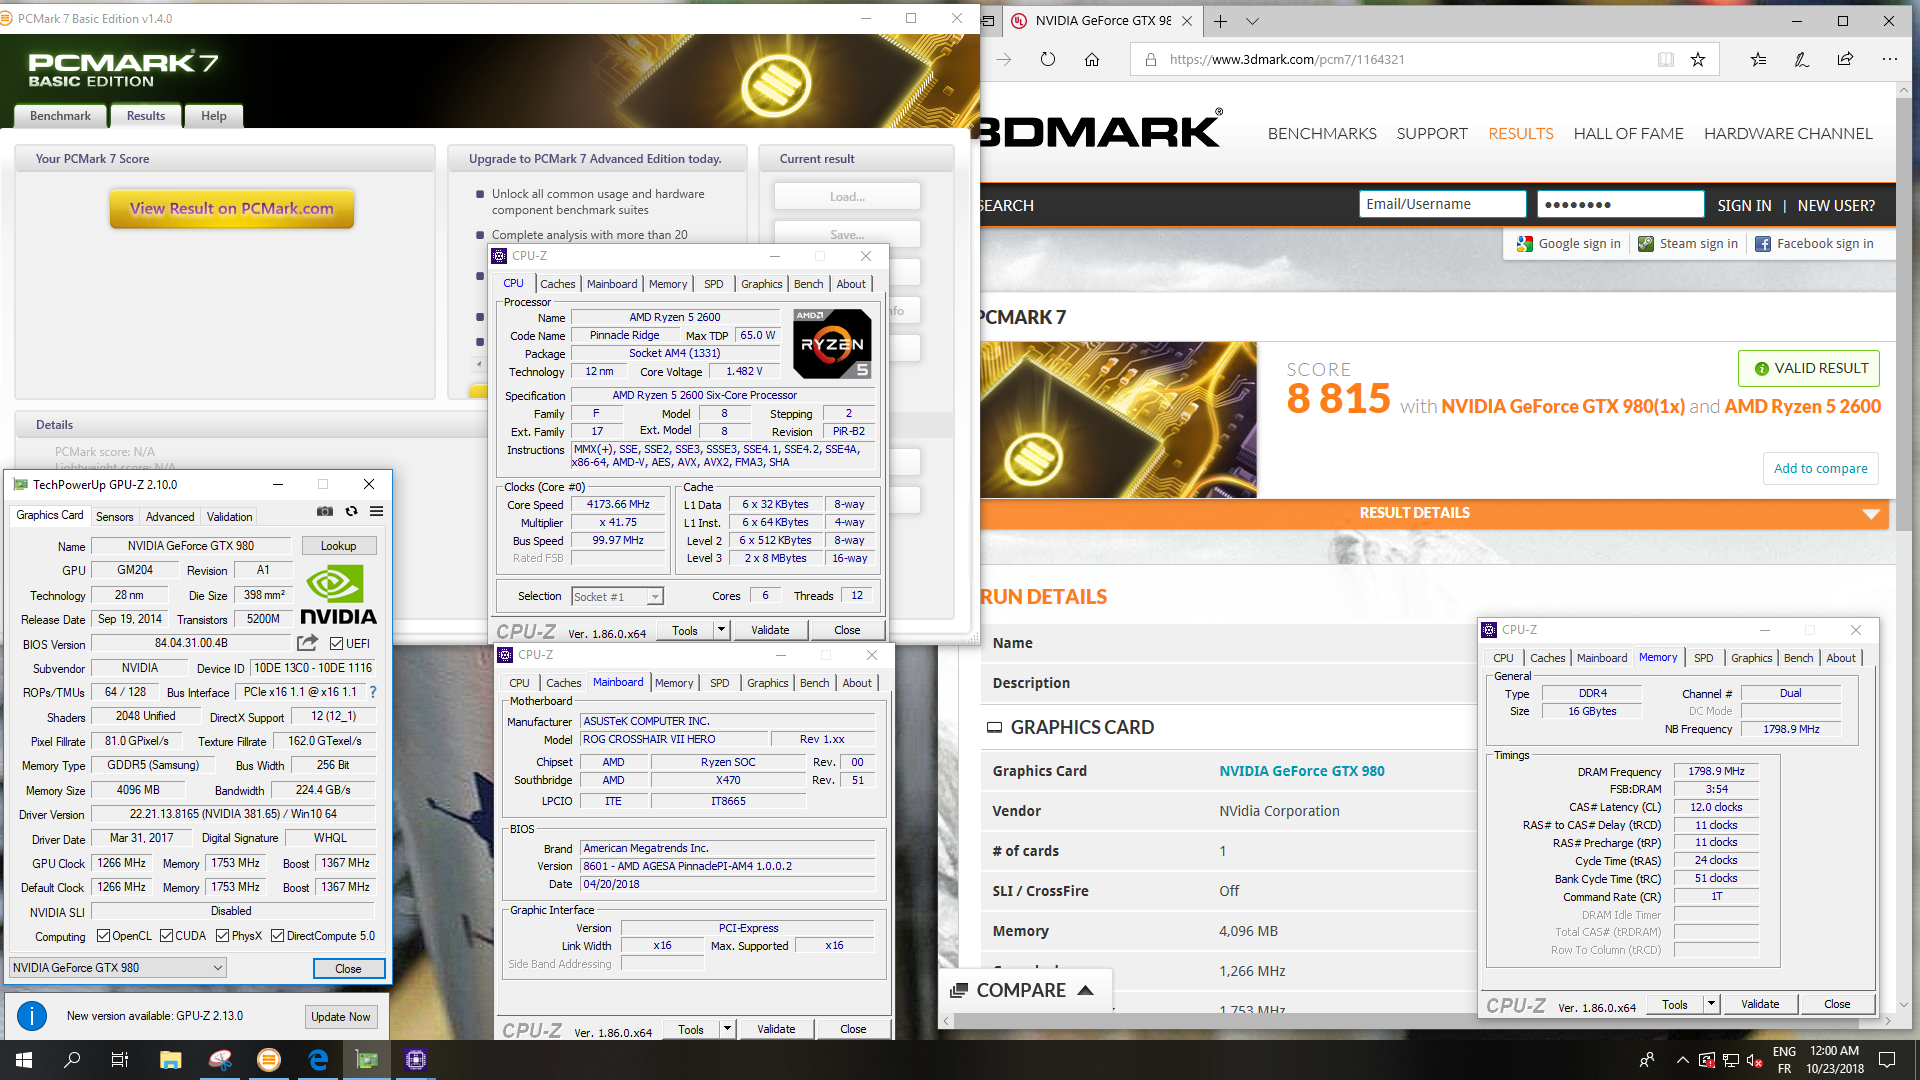Switch to the Sensors tab in GPU-Z
1920x1080 pixels.
tap(114, 517)
